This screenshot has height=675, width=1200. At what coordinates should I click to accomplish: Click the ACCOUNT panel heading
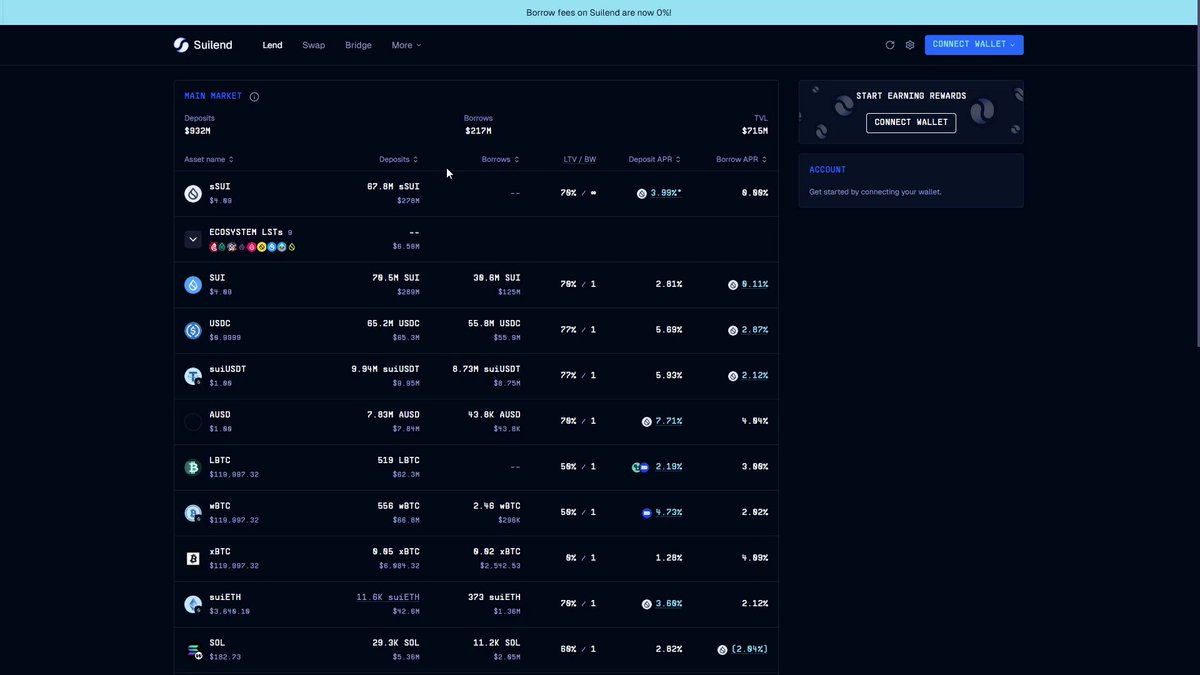click(827, 170)
